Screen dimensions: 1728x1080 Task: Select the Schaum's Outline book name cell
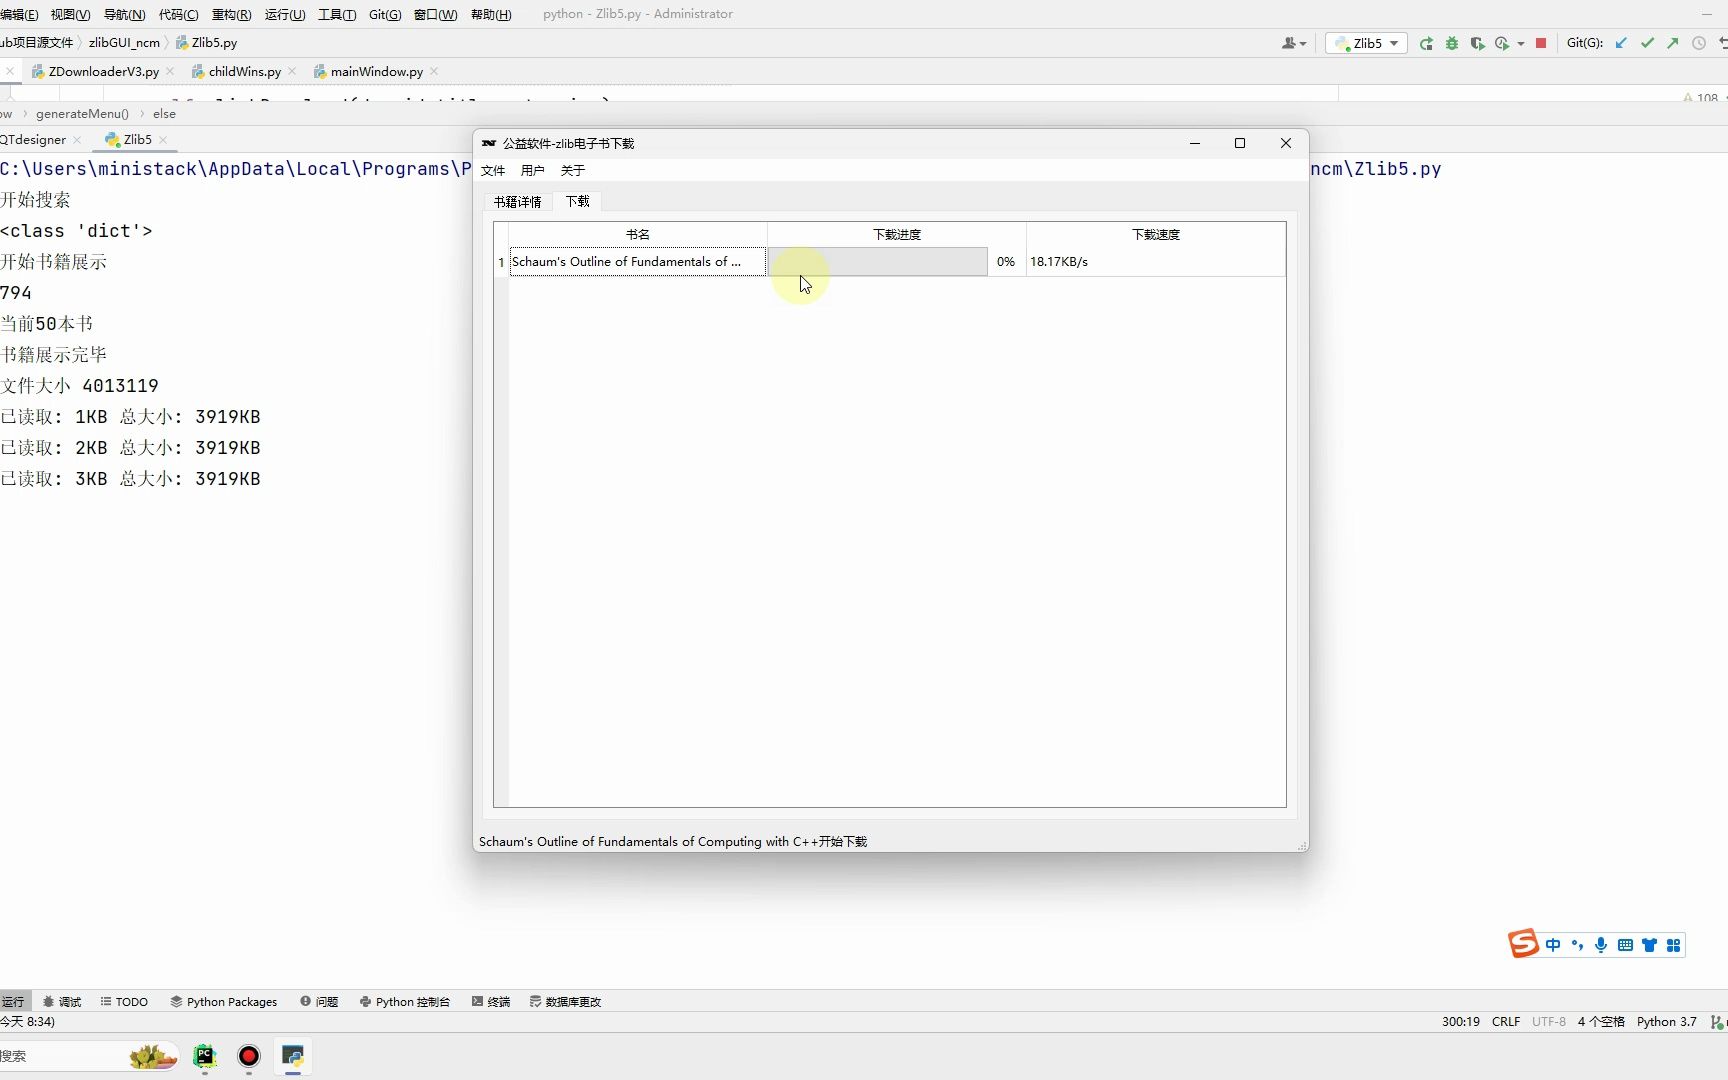point(638,262)
